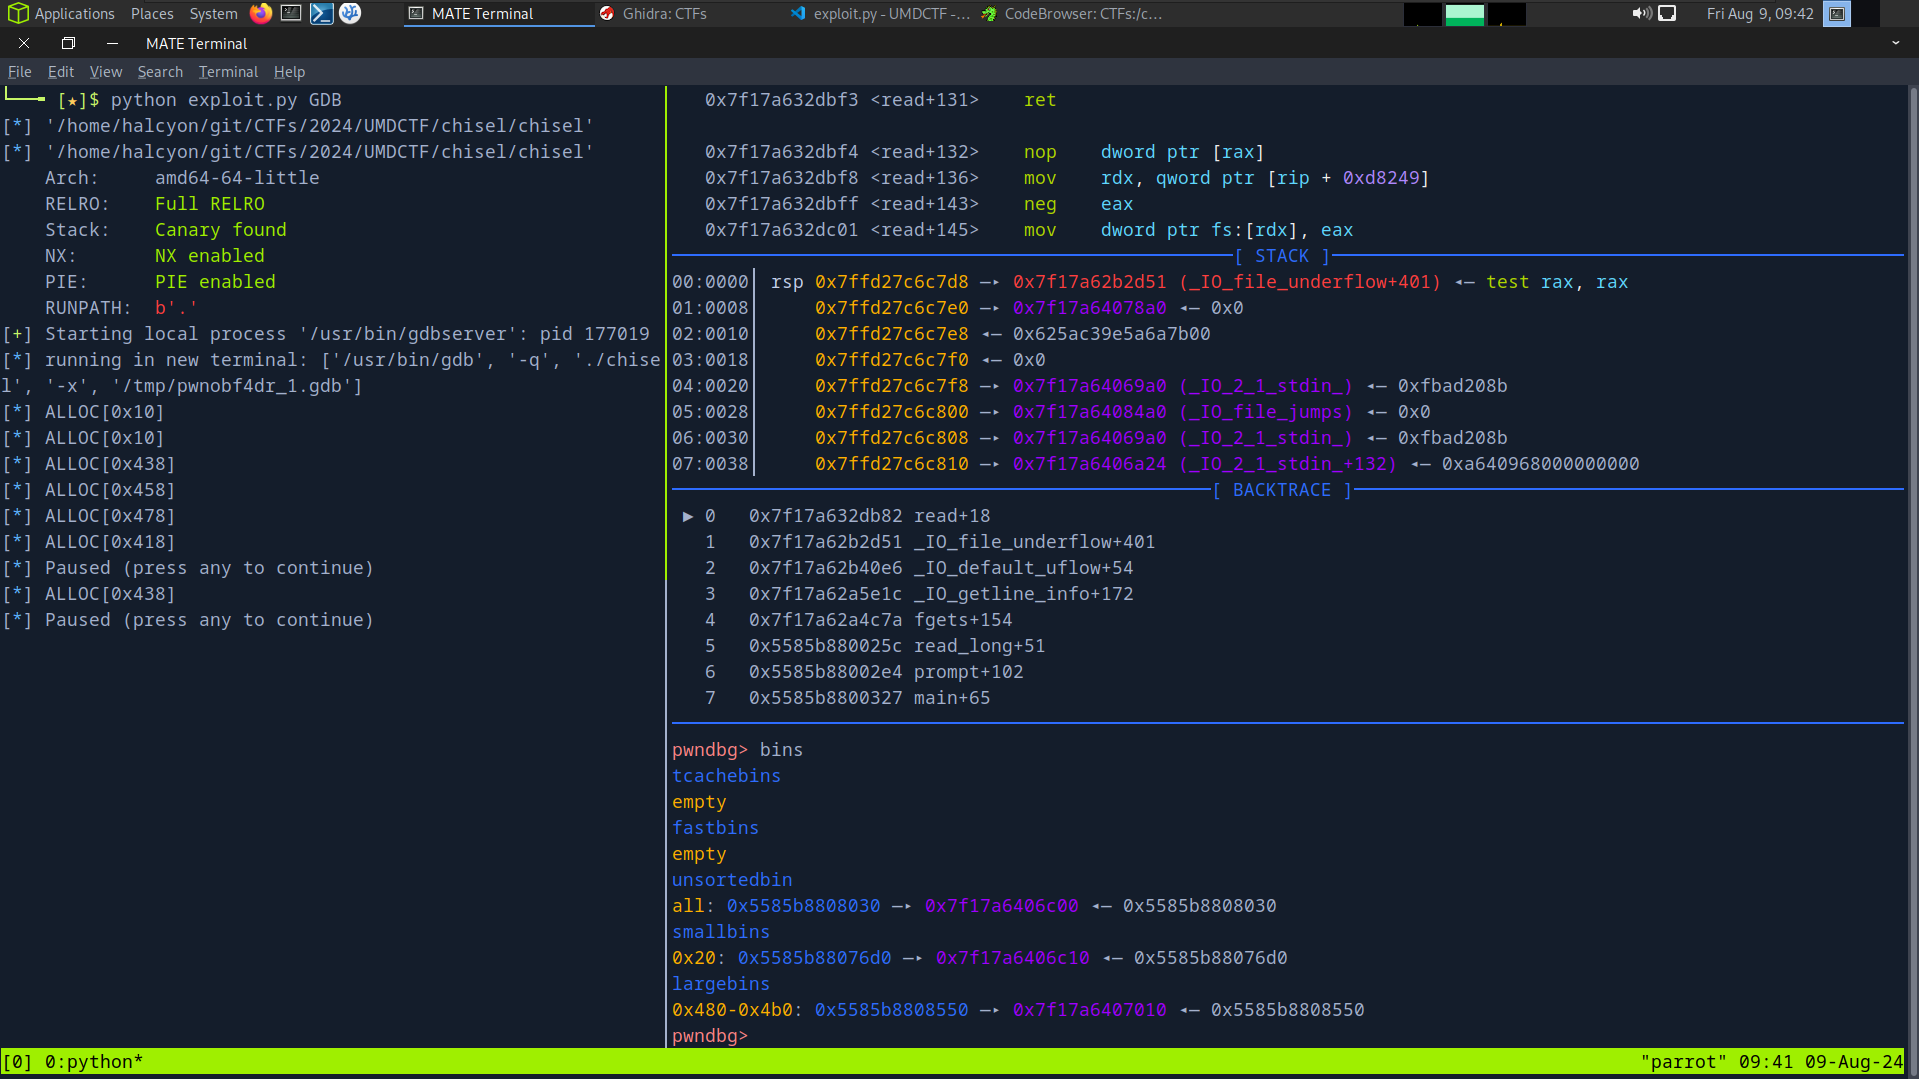Open the volume control icon
Screen dimensions: 1919x1079
pos(1641,13)
